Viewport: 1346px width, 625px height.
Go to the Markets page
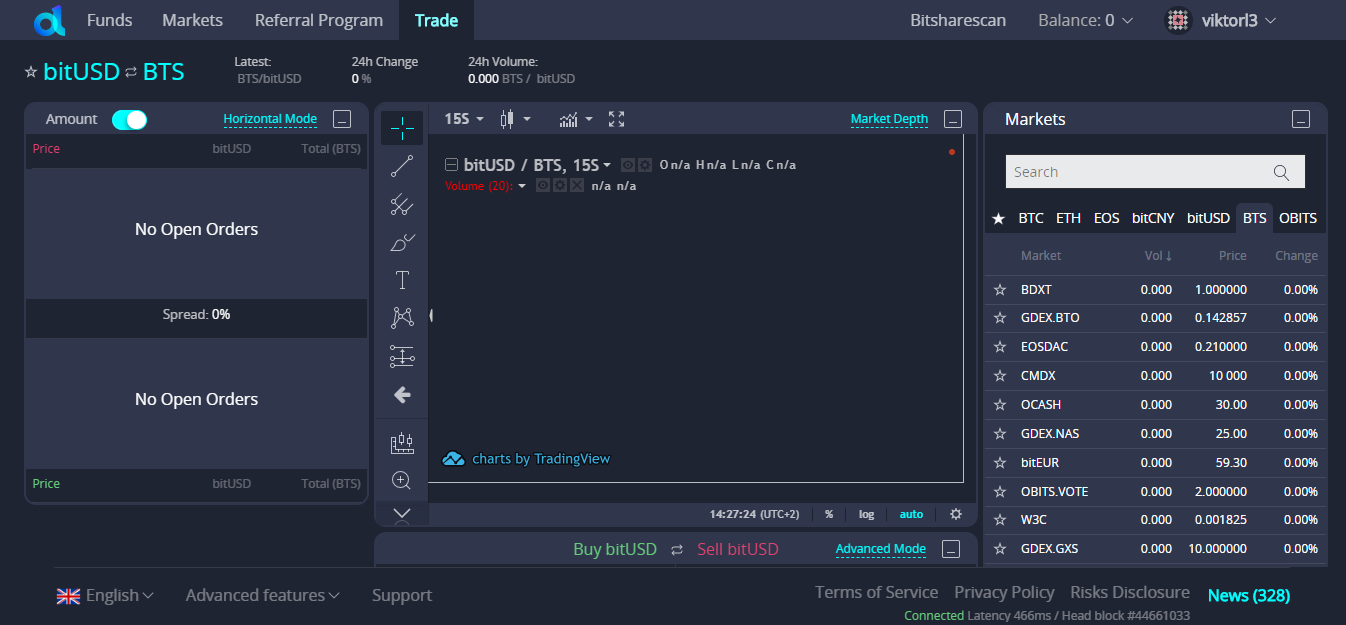pyautogui.click(x=193, y=20)
